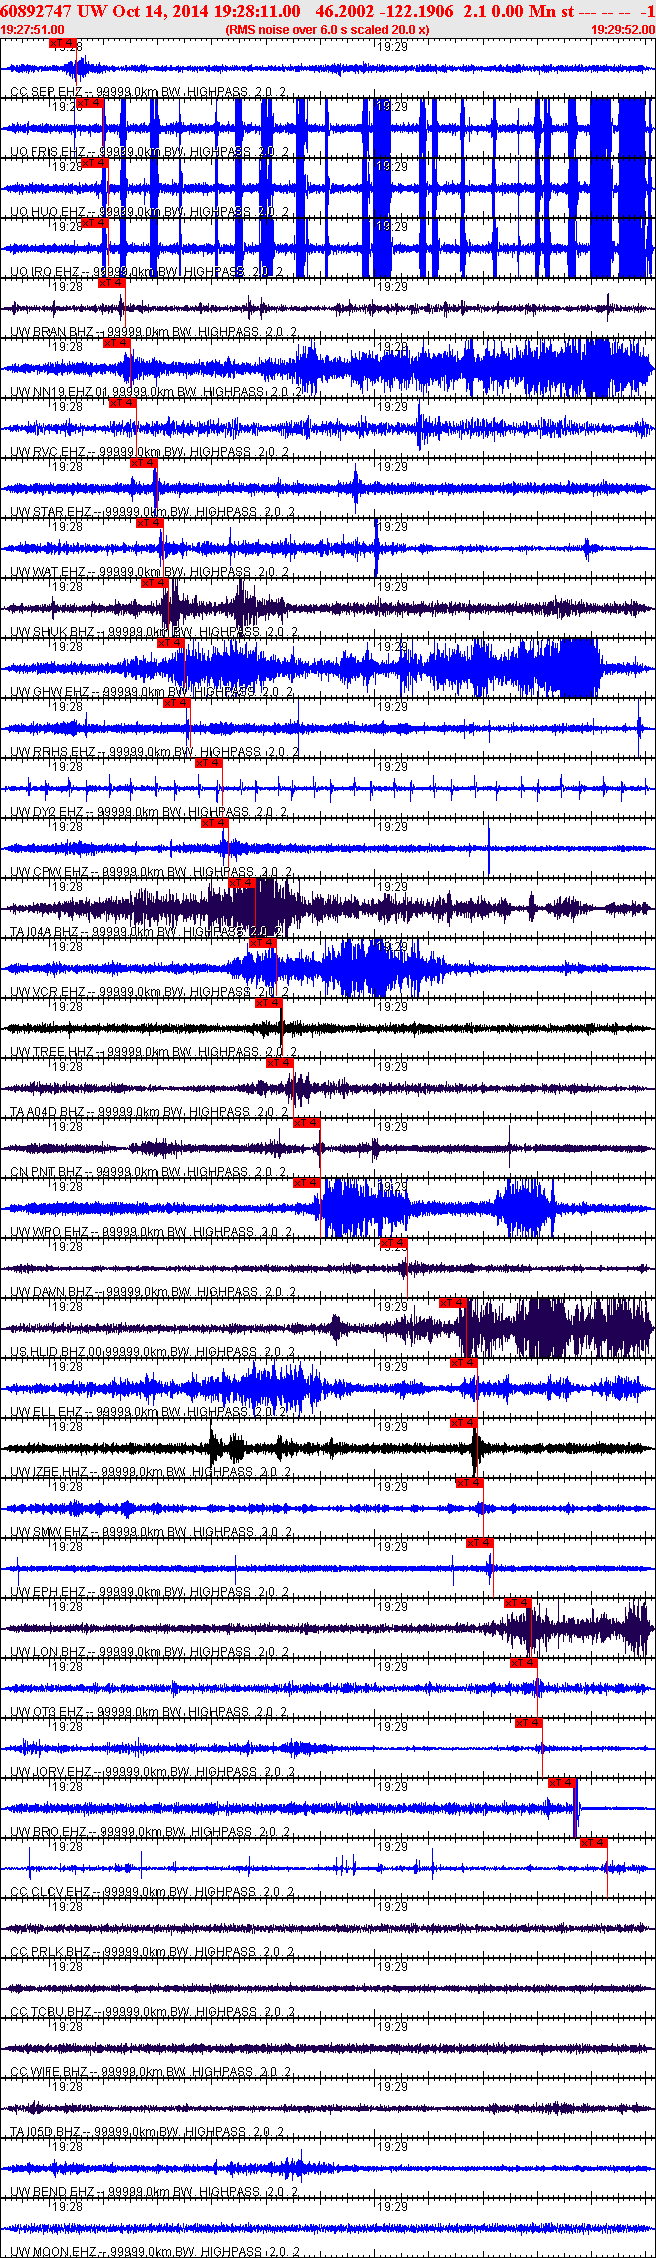Click the "CC CLCV EHZ" station label
This screenshot has height=2258, width=656.
click(x=51, y=1892)
